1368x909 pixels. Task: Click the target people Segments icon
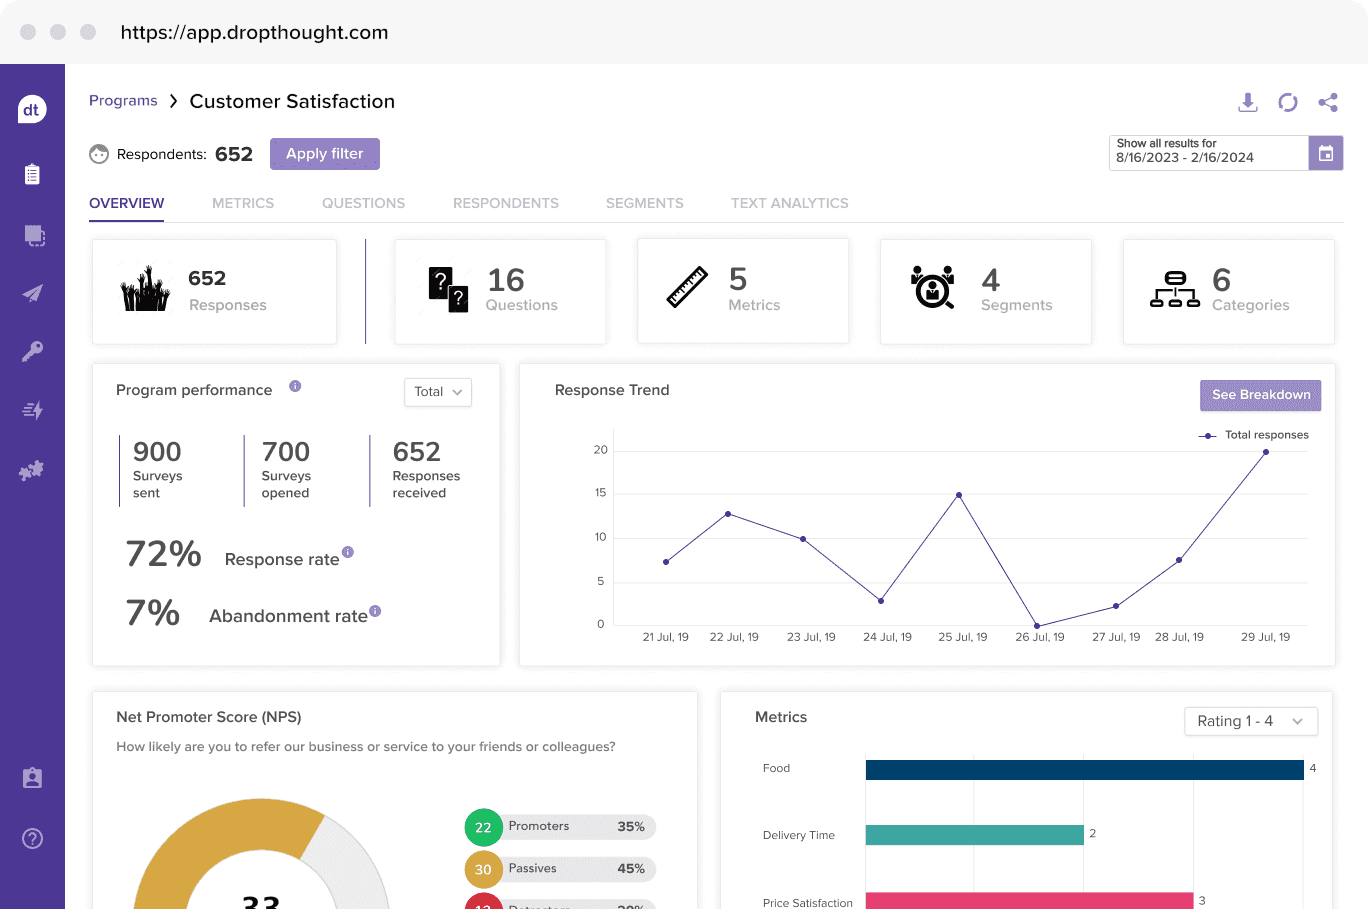(x=933, y=287)
